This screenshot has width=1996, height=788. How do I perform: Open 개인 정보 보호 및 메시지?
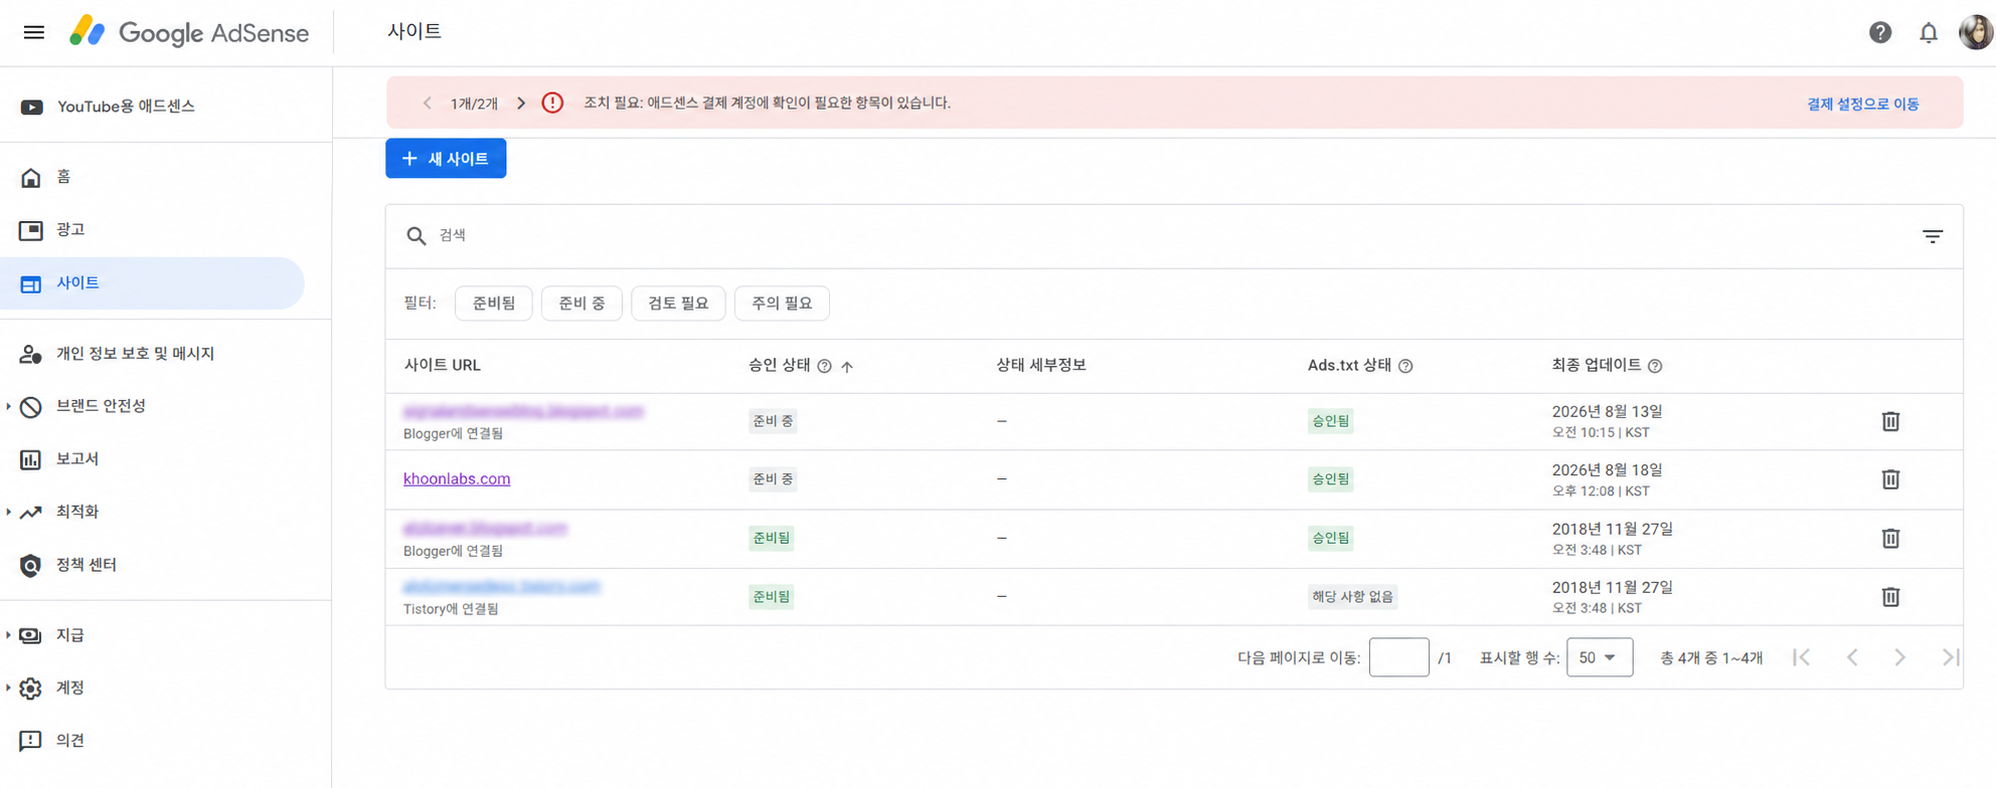152,353
